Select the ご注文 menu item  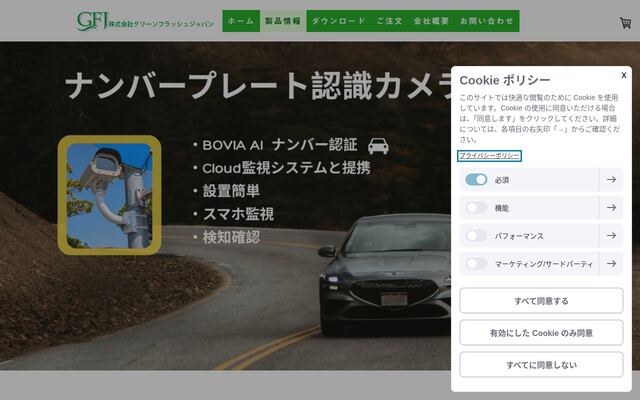(389, 21)
